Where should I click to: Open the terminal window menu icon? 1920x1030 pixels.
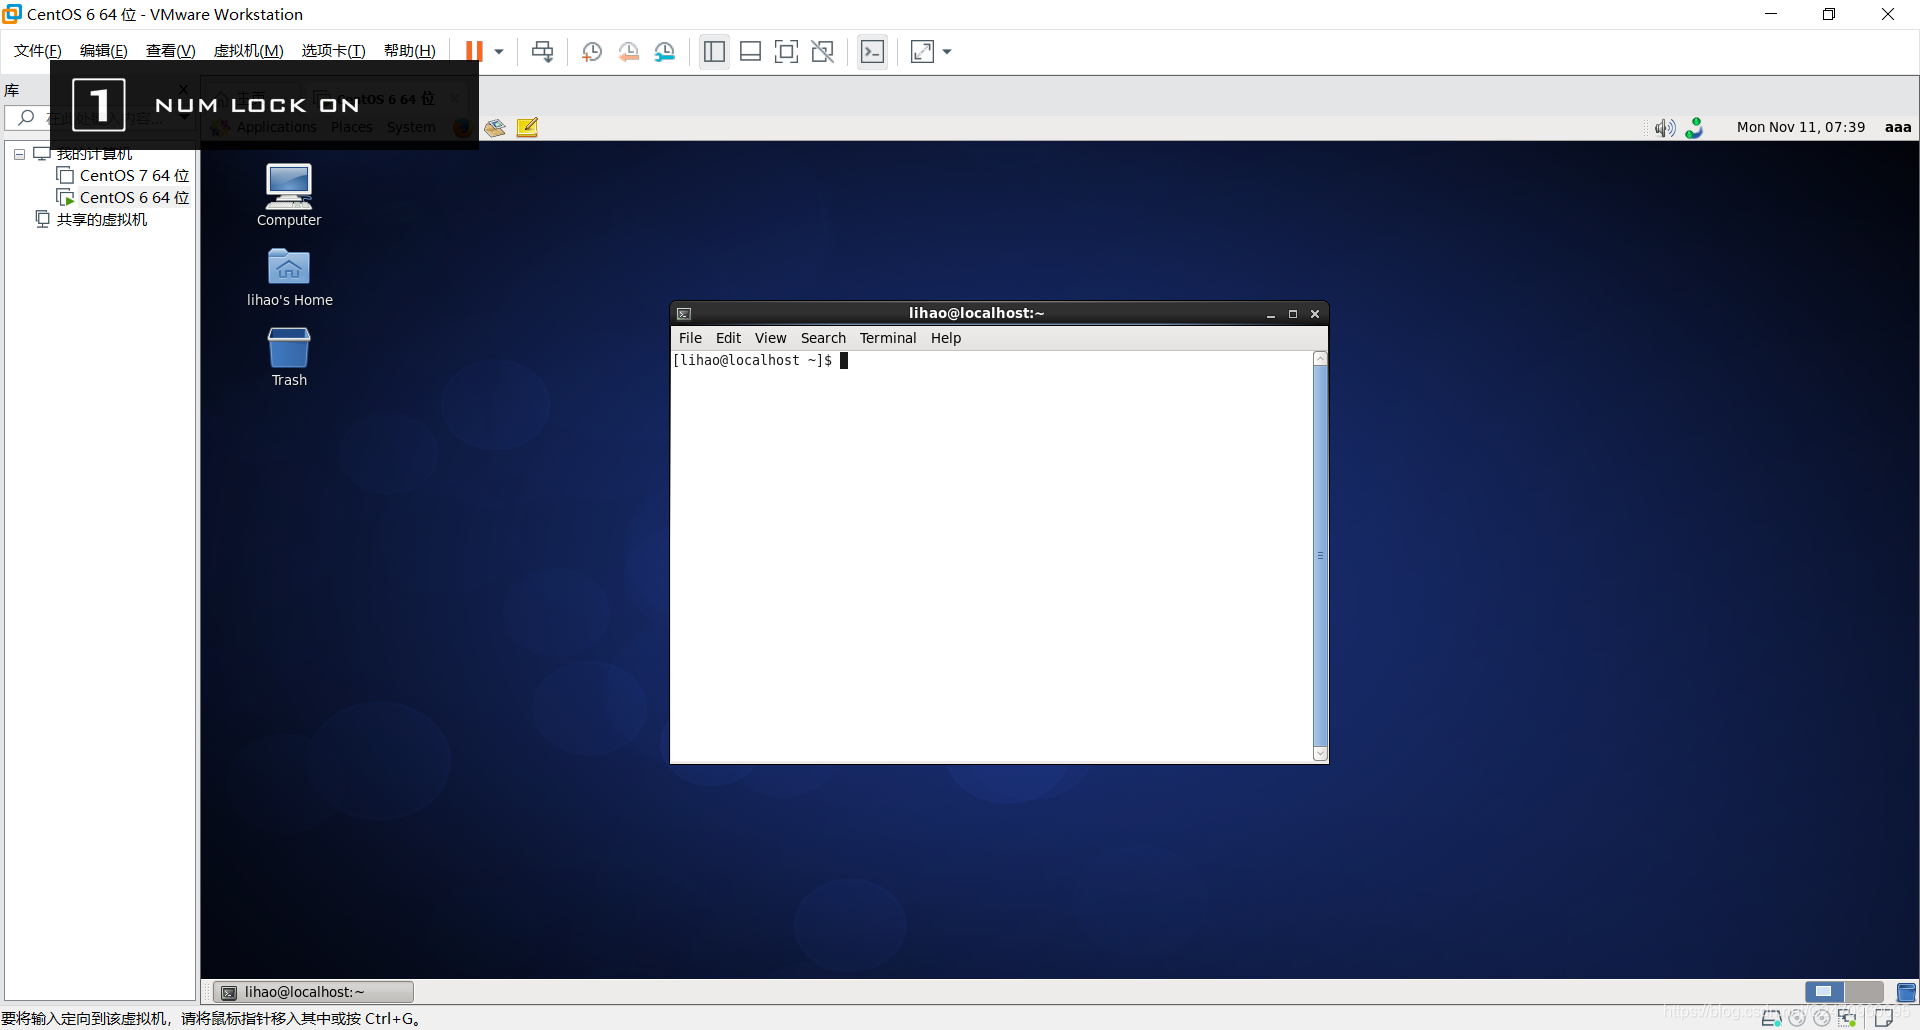pos(684,314)
